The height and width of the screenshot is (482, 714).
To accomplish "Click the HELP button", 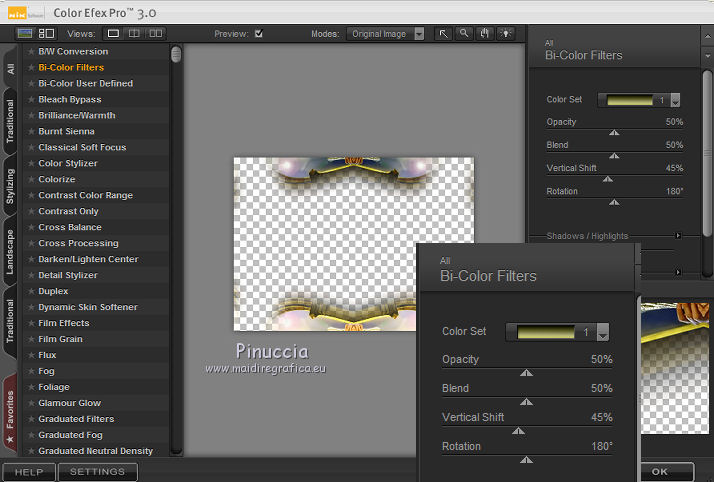I will pos(29,472).
